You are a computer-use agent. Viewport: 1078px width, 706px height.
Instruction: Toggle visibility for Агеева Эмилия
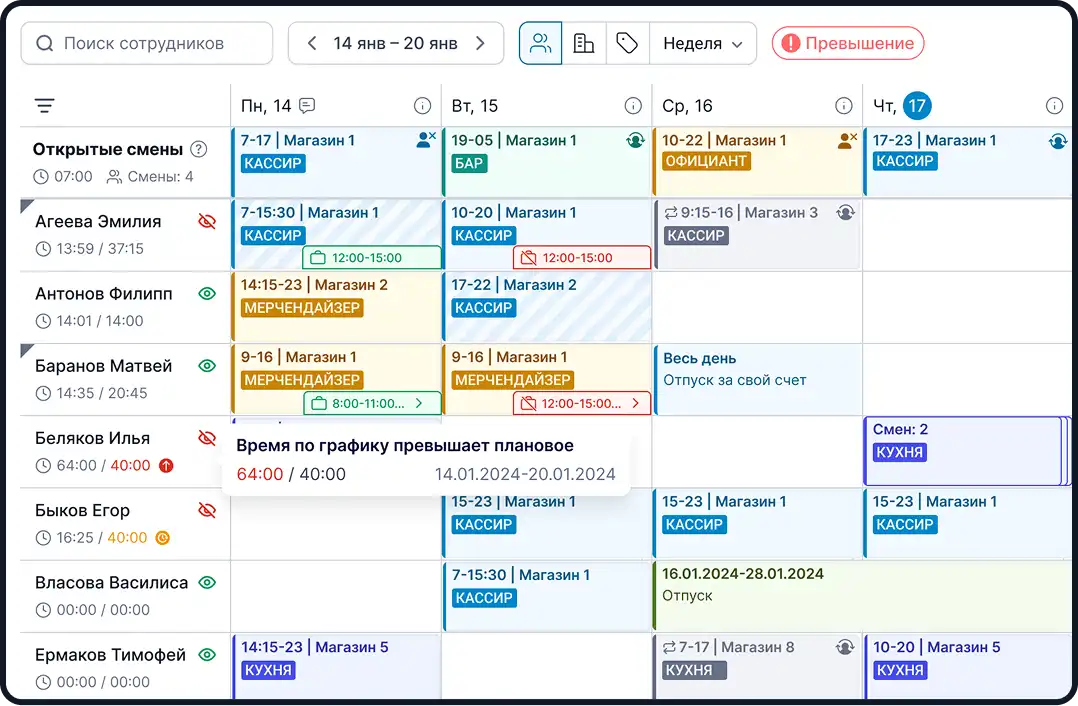[x=207, y=221]
